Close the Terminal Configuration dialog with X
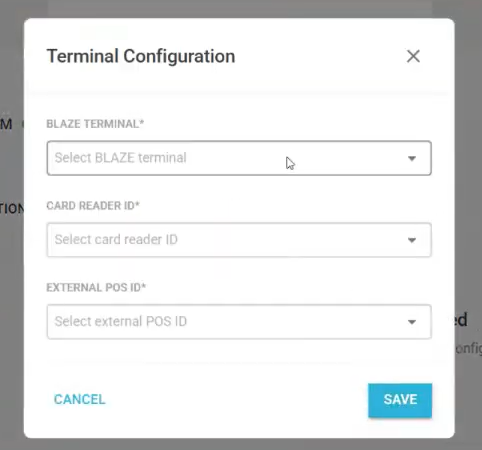Image resolution: width=482 pixels, height=450 pixels. click(413, 56)
